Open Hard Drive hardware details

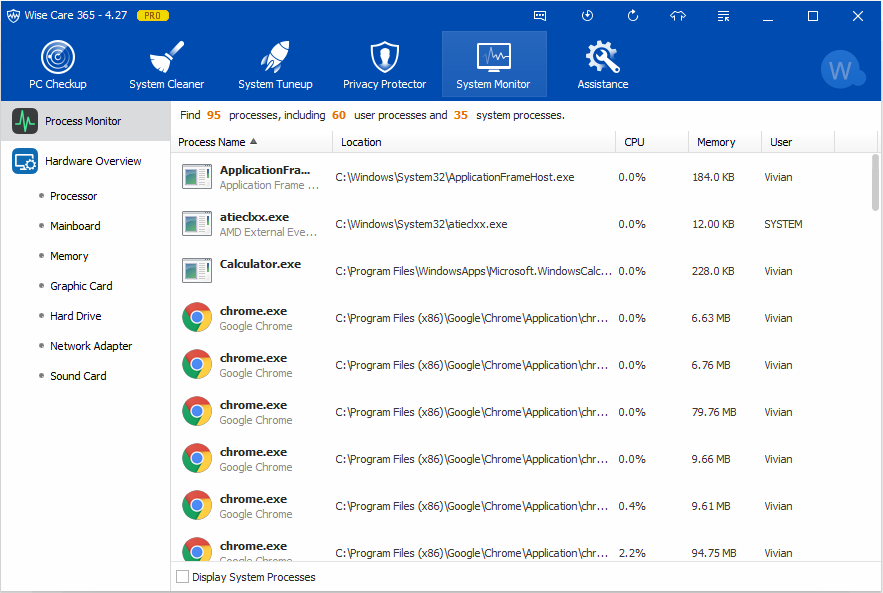75,316
